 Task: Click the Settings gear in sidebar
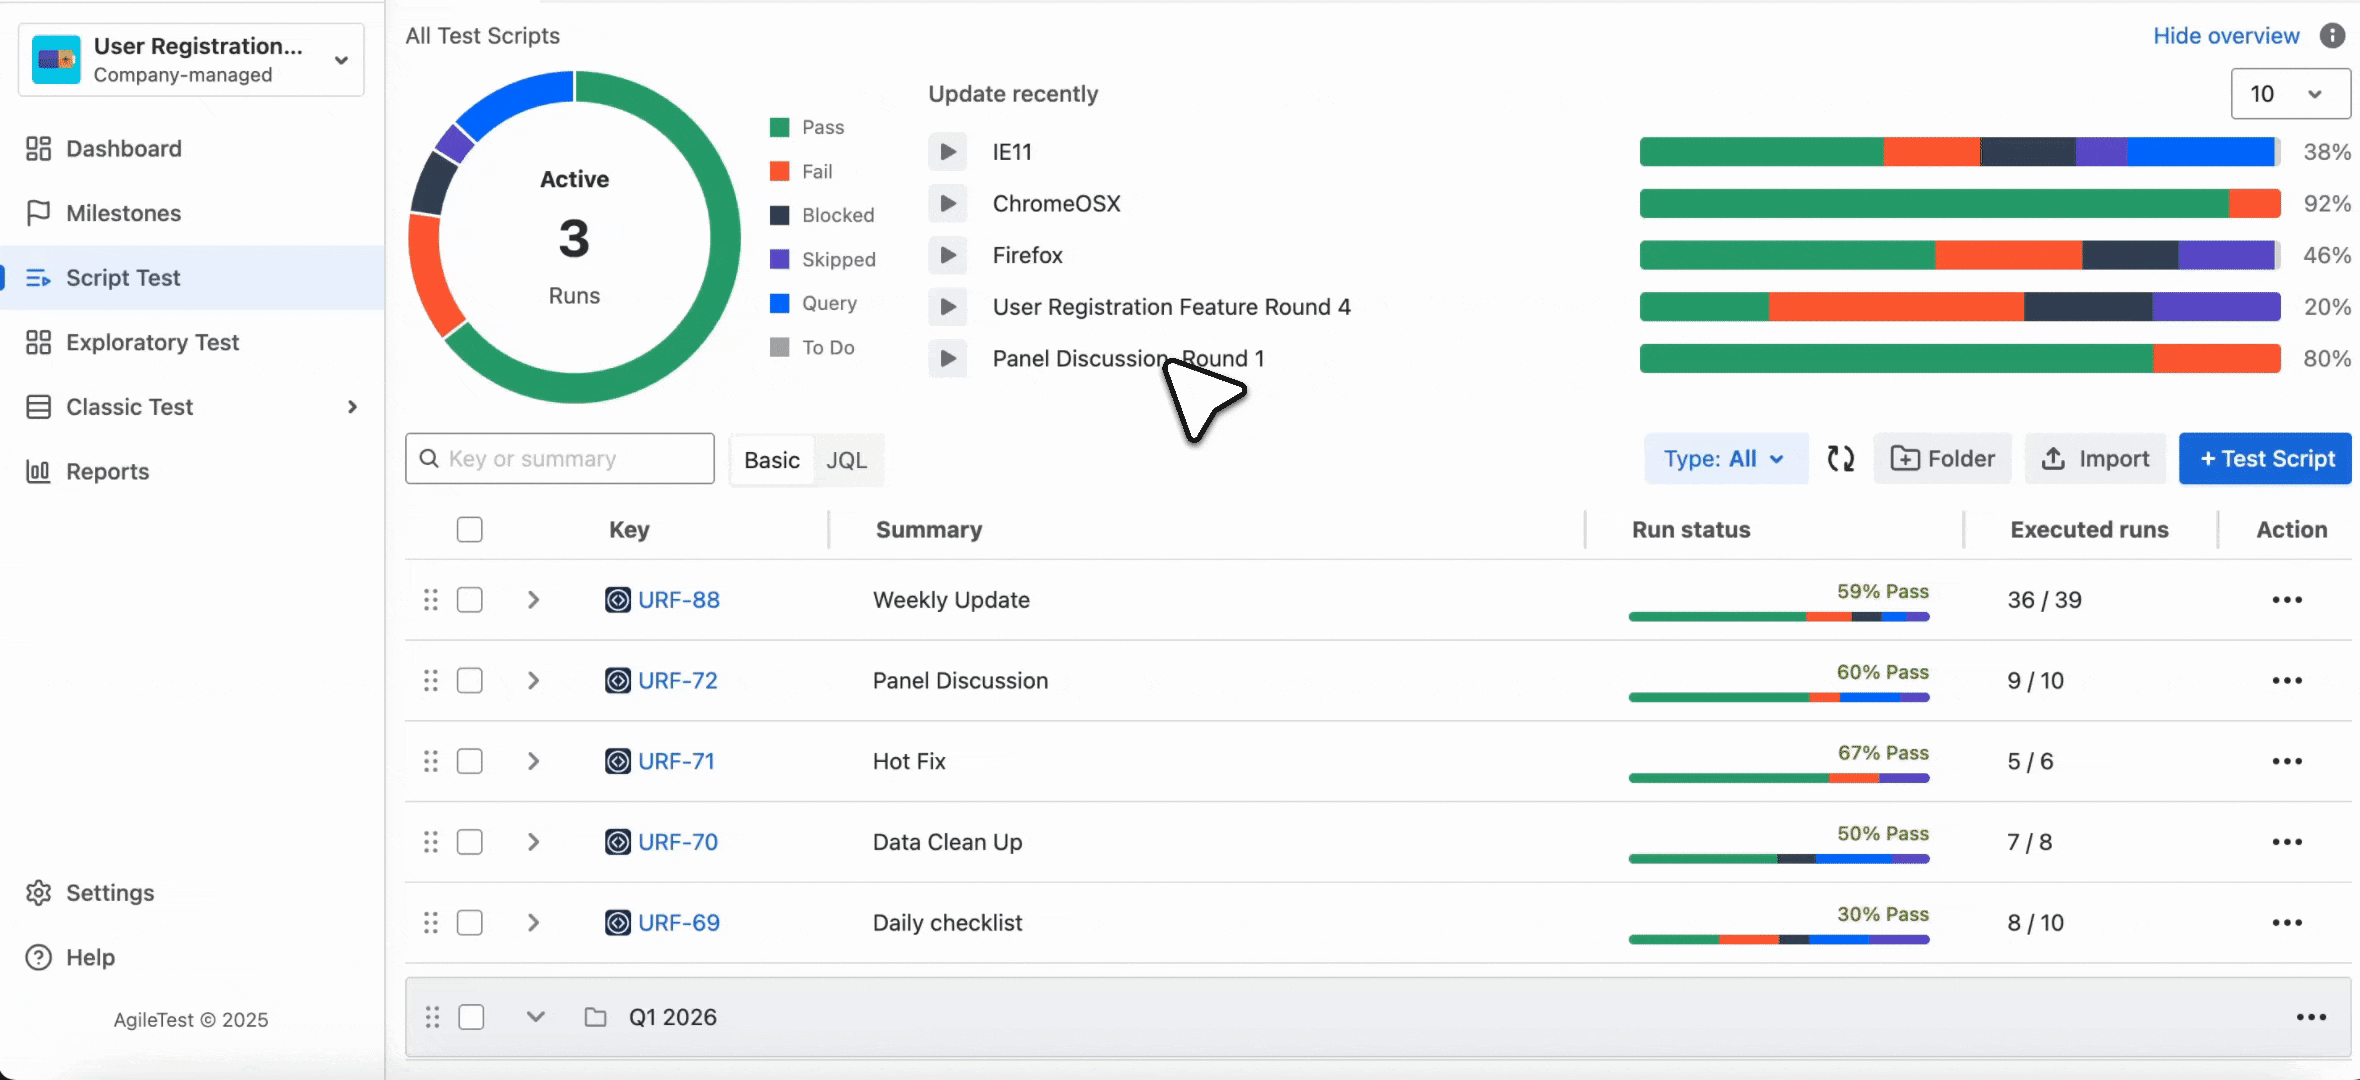point(38,893)
